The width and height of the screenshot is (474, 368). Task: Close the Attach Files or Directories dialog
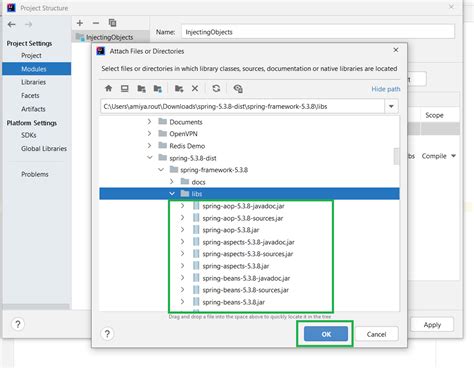coord(396,50)
